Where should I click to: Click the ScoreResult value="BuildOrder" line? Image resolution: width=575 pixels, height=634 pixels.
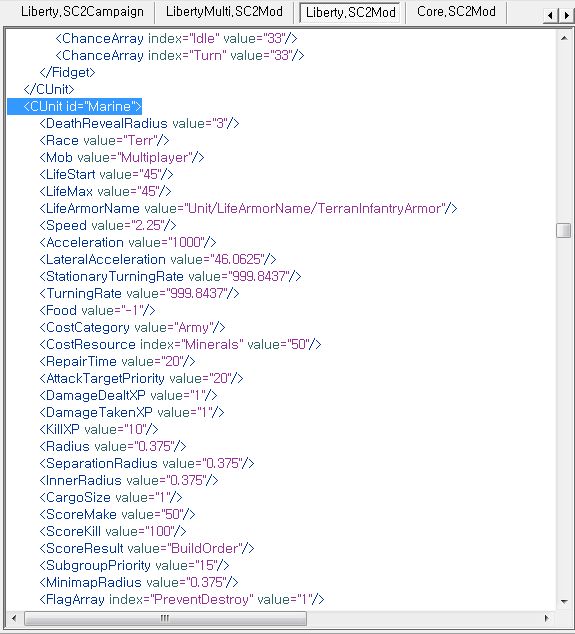[x=147, y=548]
